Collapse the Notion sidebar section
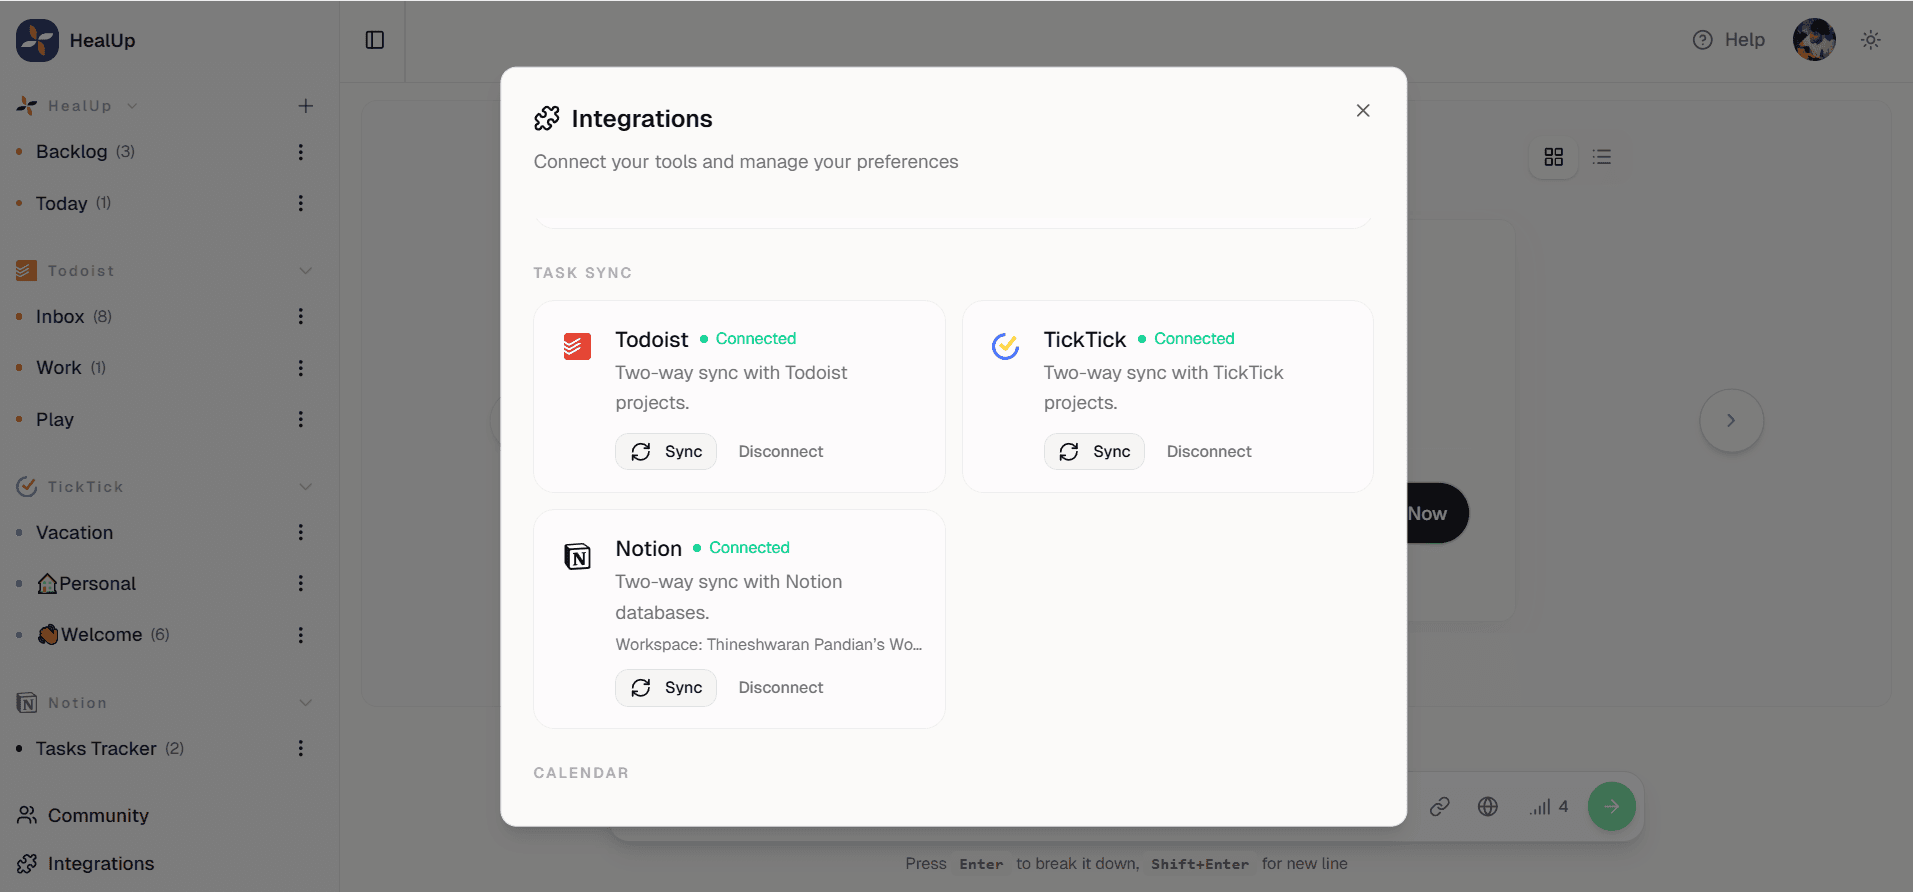Viewport: 1913px width, 892px height. coord(306,703)
